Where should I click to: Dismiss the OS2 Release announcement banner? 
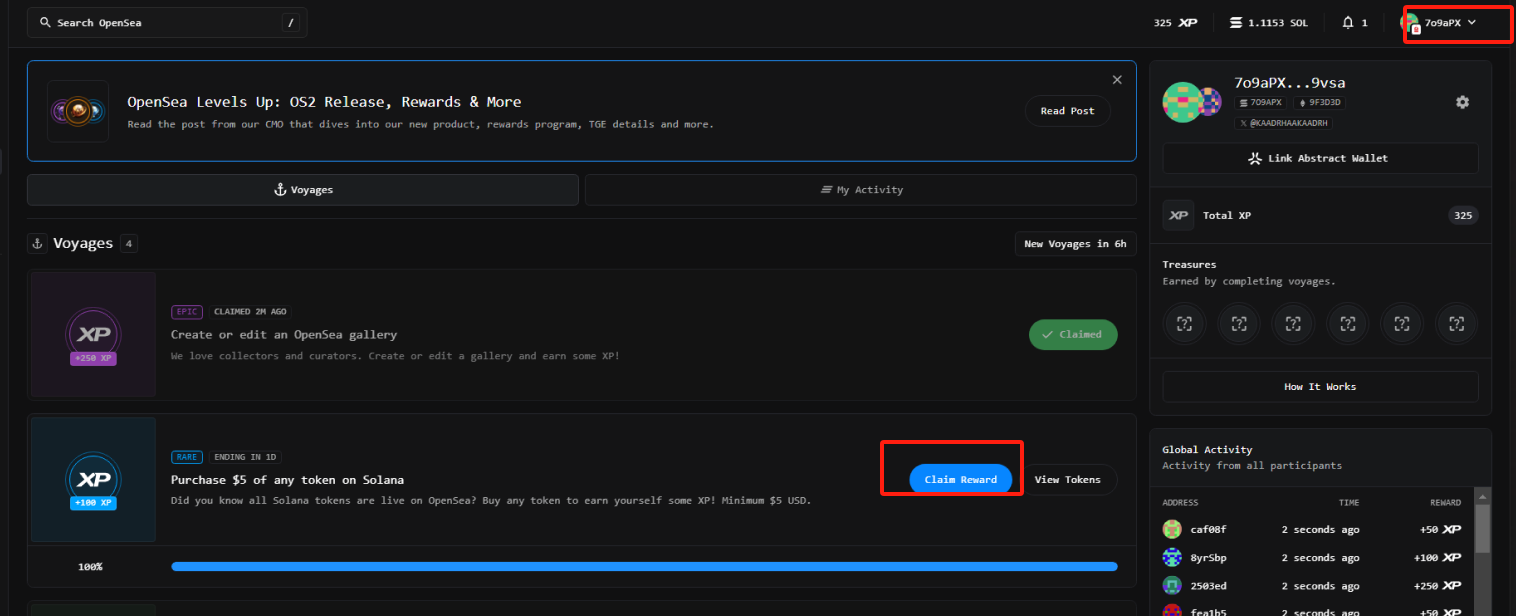tap(1117, 80)
